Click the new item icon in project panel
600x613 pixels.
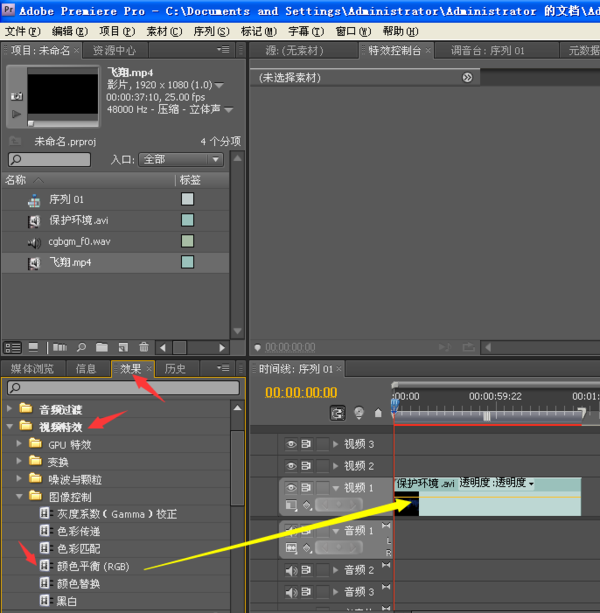coord(122,348)
